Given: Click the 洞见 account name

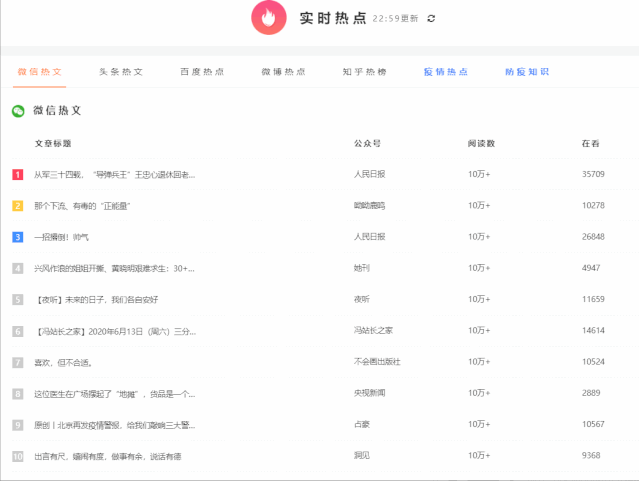Looking at the screenshot, I should [x=362, y=456].
